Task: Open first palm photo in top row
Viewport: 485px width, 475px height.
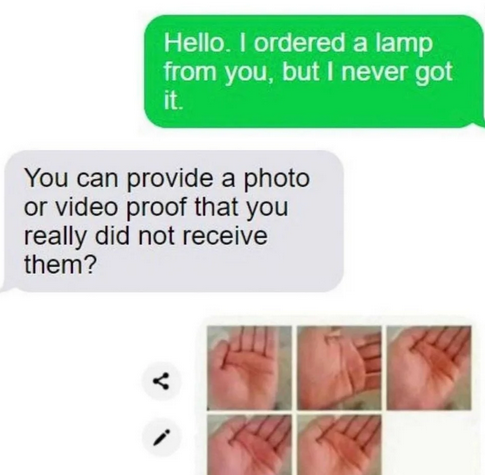Action: [249, 368]
